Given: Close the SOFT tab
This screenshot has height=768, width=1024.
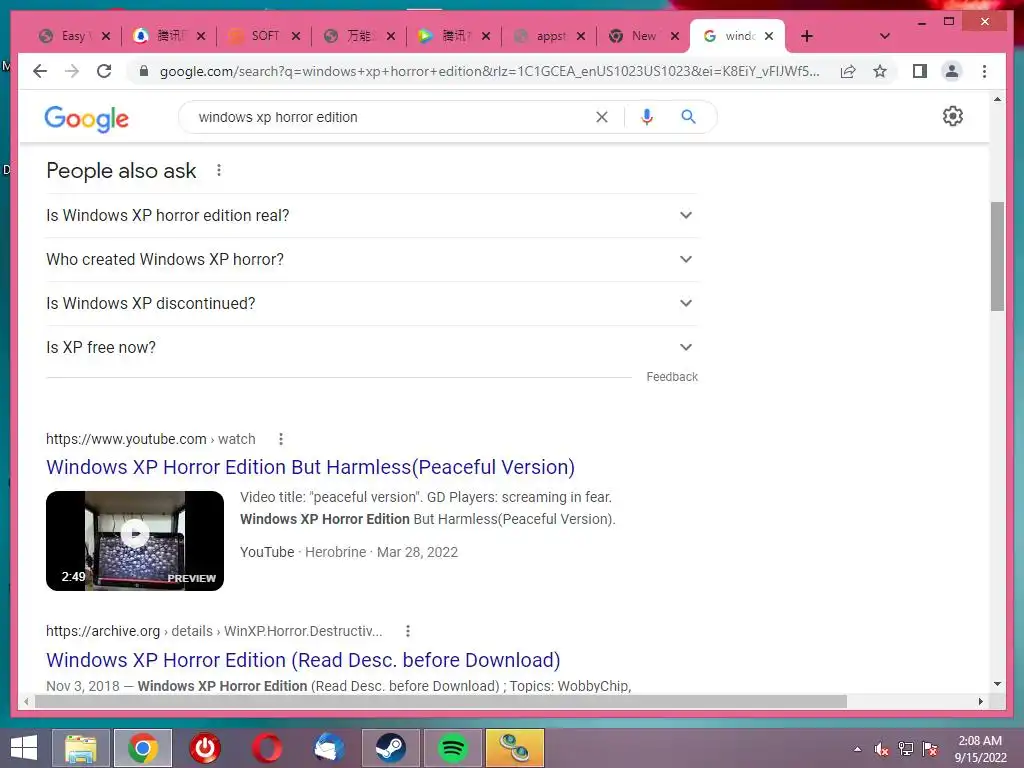Looking at the screenshot, I should [296, 36].
